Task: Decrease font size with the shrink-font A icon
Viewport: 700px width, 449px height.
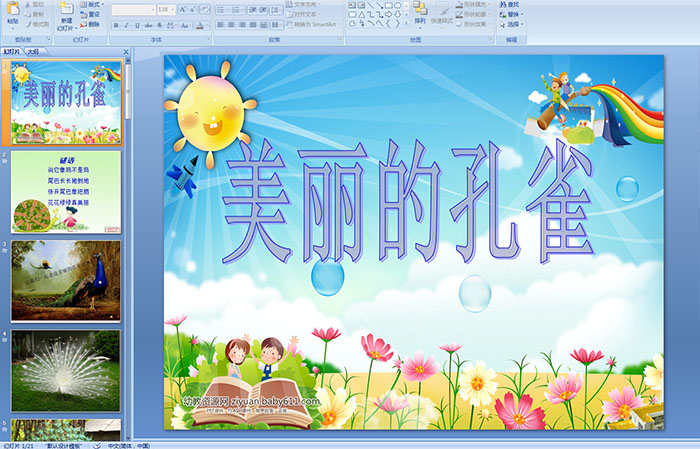Action: tap(192, 9)
